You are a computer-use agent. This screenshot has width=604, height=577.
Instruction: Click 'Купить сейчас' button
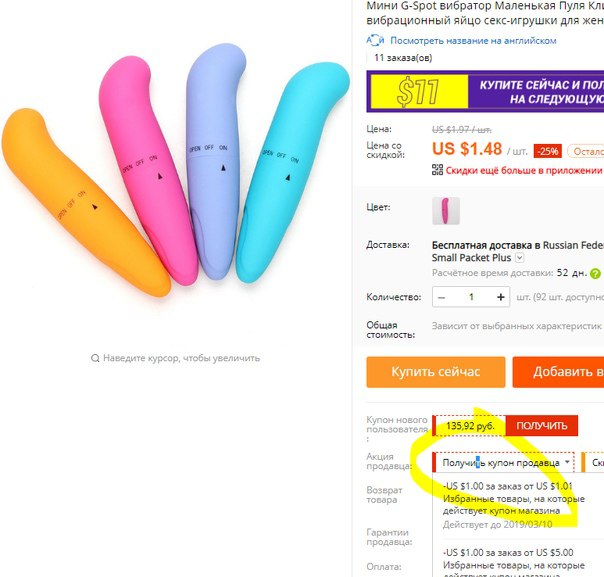coord(436,372)
